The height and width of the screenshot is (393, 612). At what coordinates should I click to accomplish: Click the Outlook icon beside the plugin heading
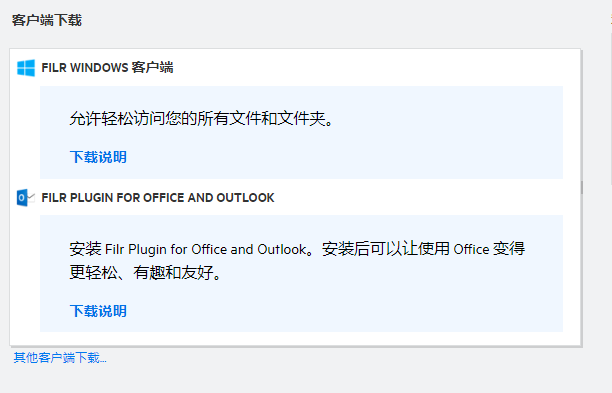point(25,197)
